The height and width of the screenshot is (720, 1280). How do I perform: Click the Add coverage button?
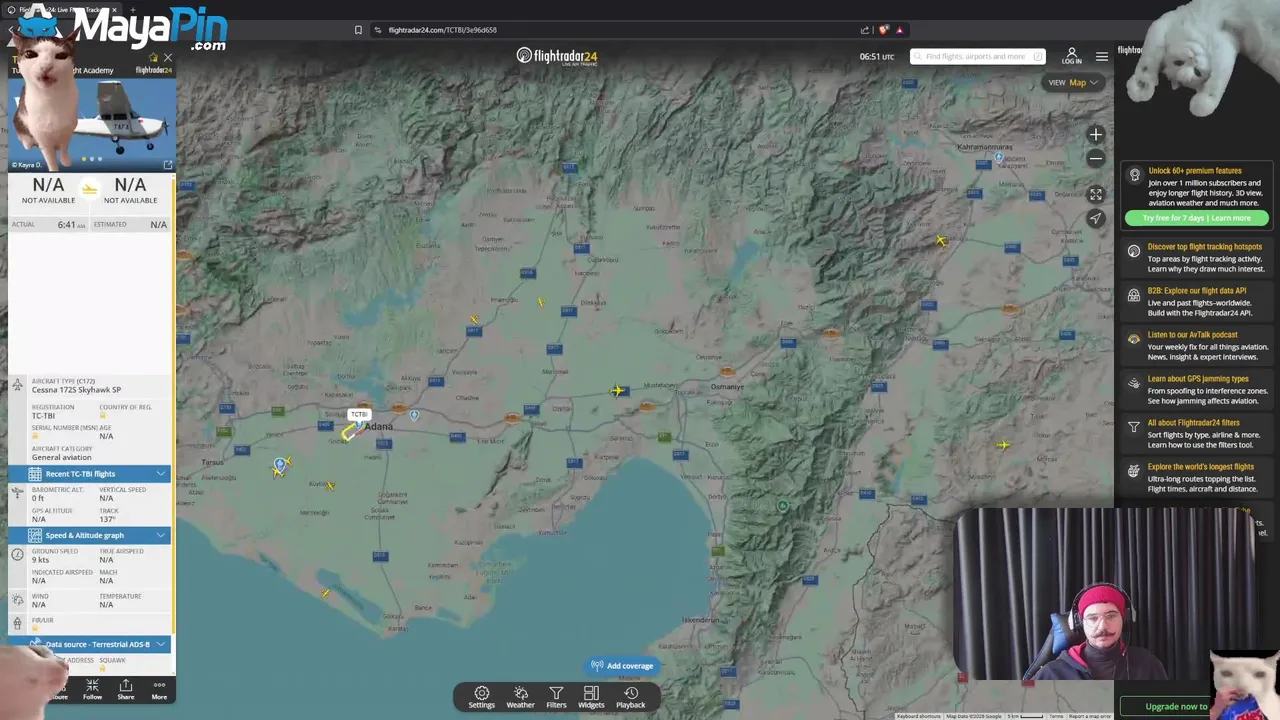621,666
